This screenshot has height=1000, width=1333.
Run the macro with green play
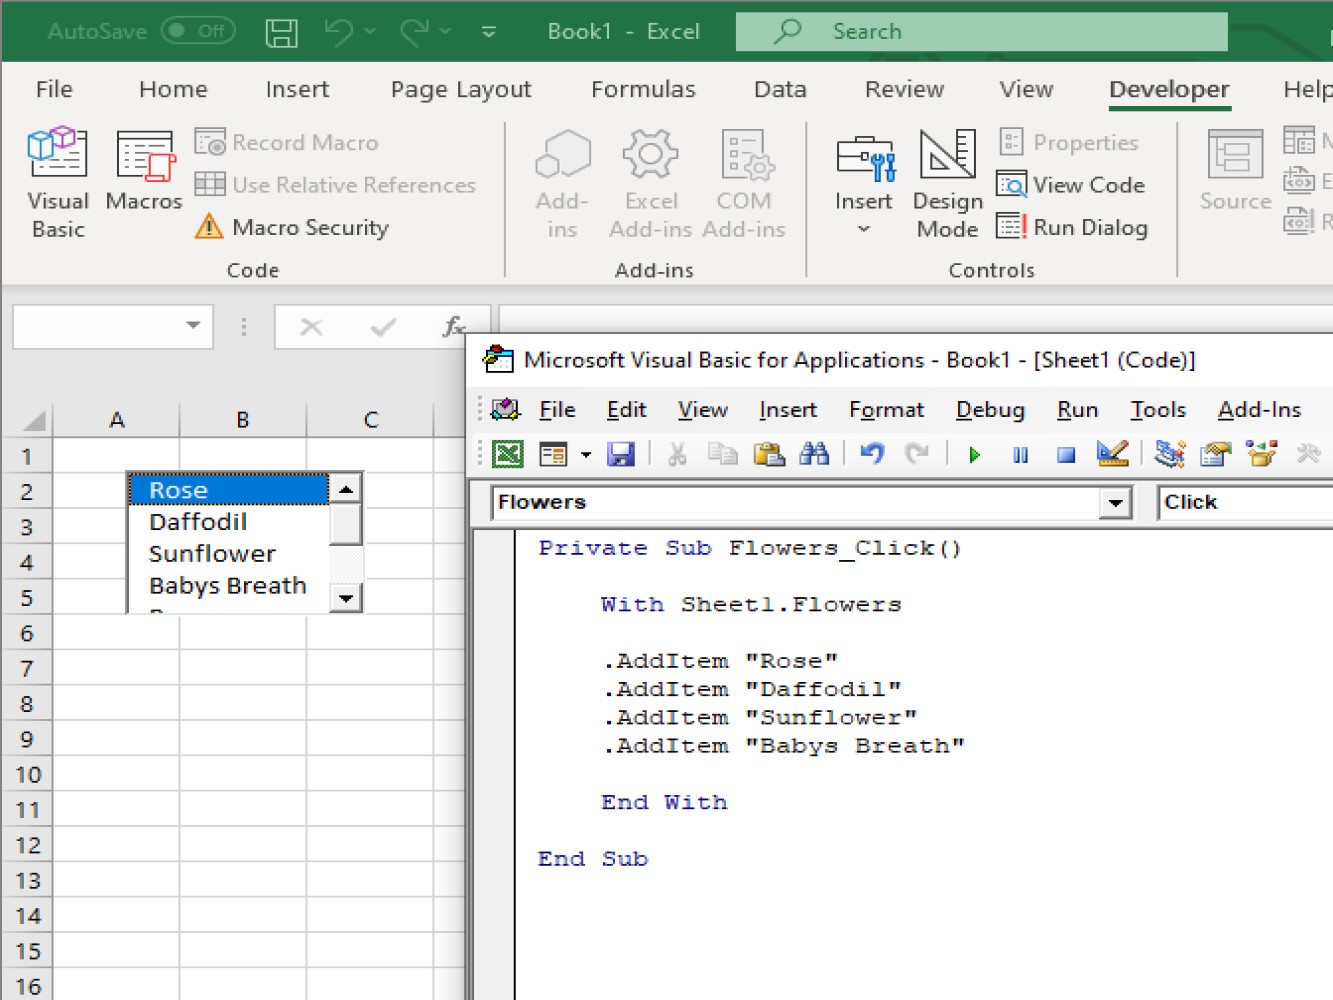click(x=974, y=456)
